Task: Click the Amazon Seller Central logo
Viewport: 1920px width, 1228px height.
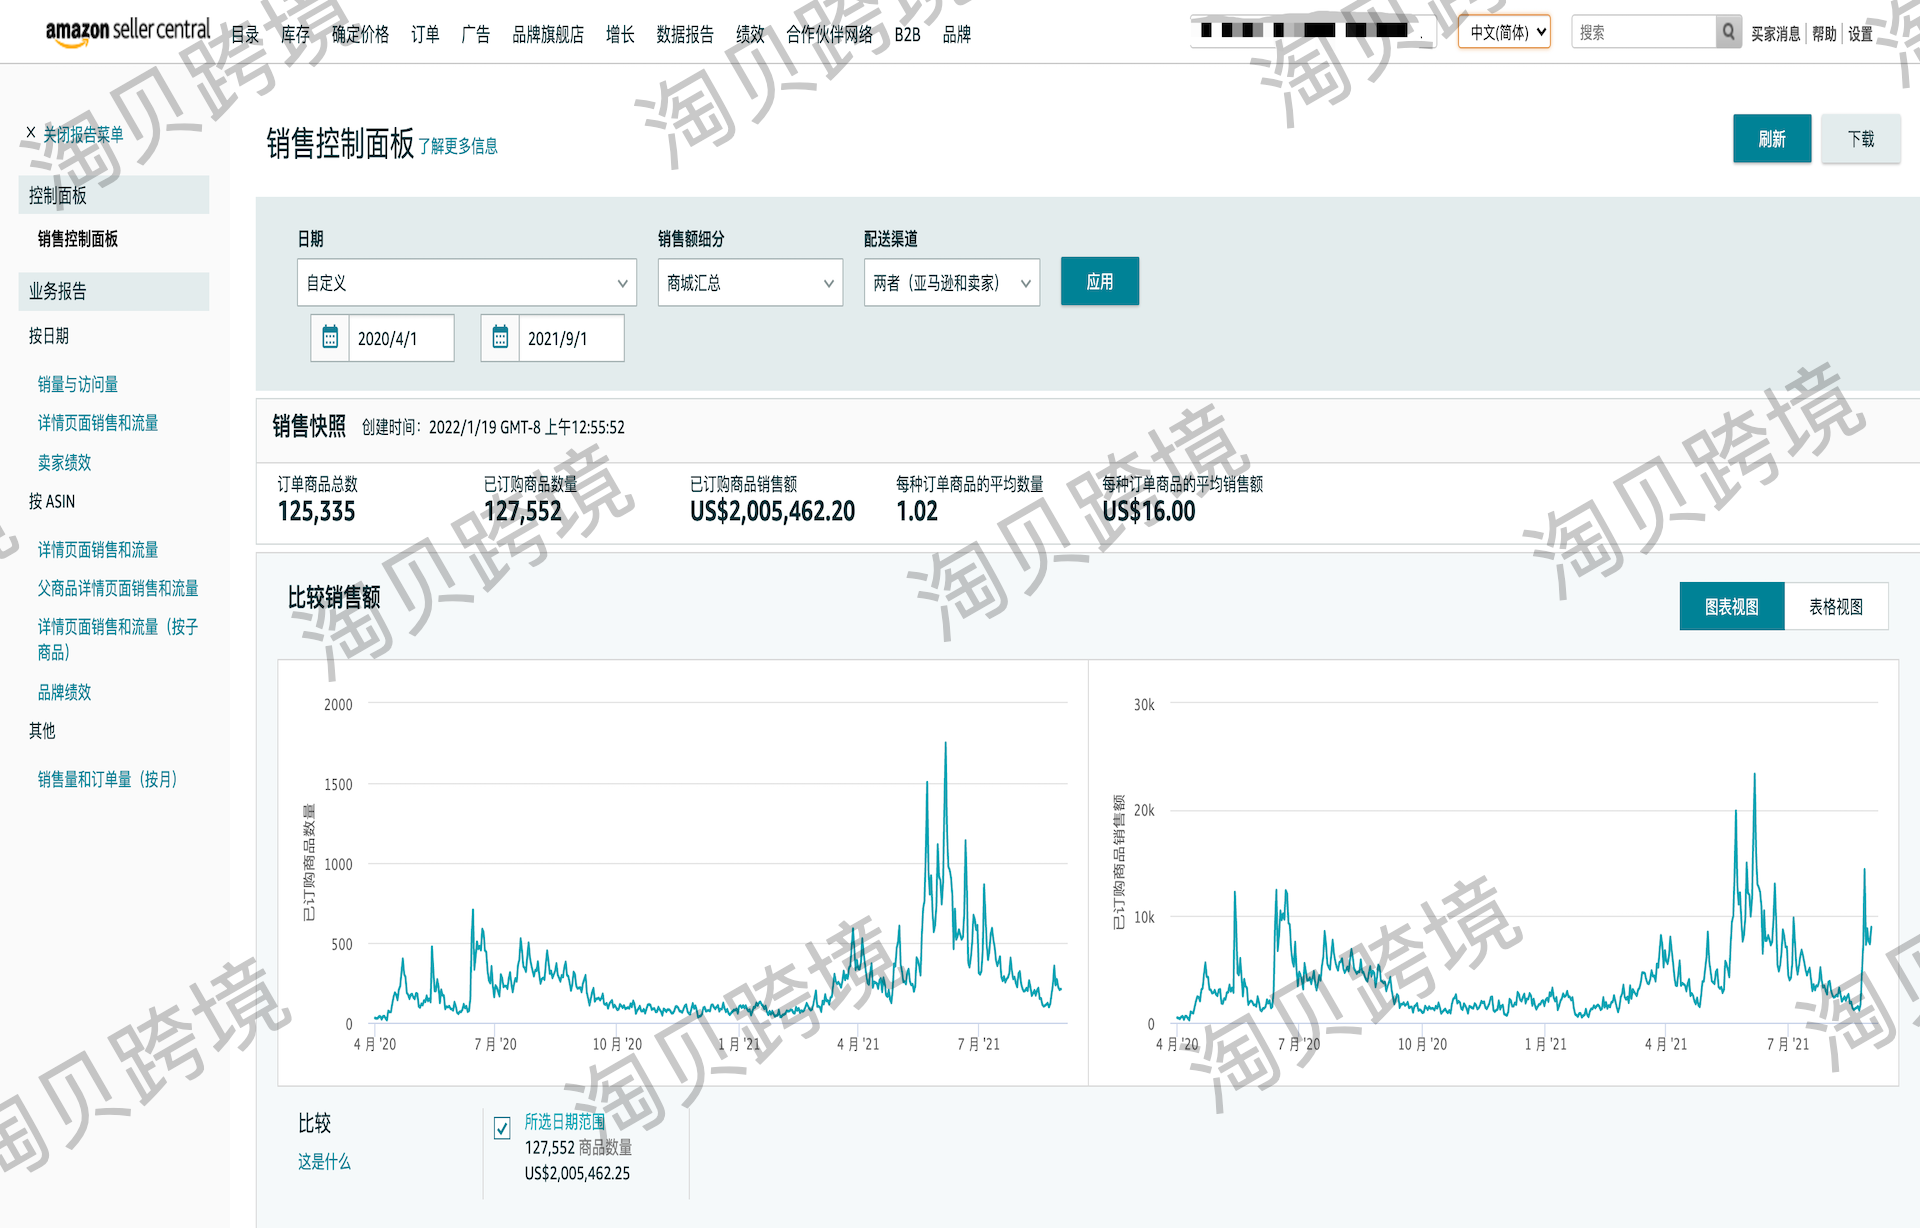Action: coord(127,31)
